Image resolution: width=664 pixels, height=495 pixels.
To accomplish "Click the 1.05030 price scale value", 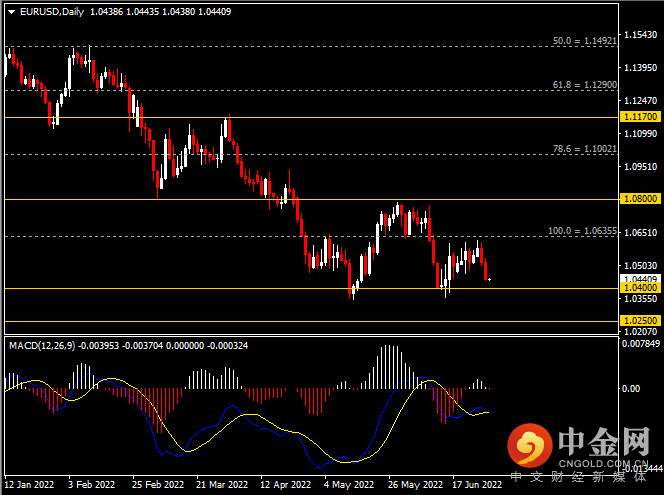I will (x=641, y=265).
